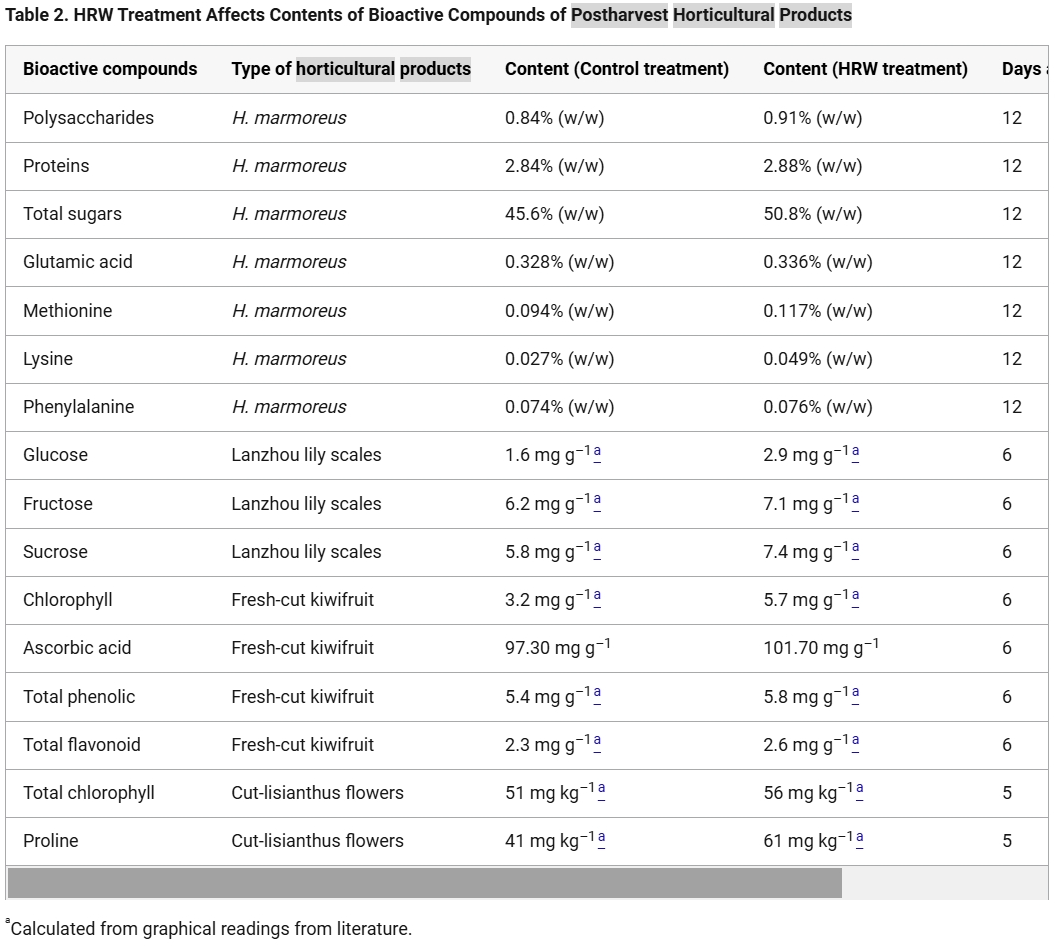Image resolution: width=1062 pixels, height=952 pixels.
Task: Click footnote link after Total chlorophyll 51 mg
Action: point(601,790)
